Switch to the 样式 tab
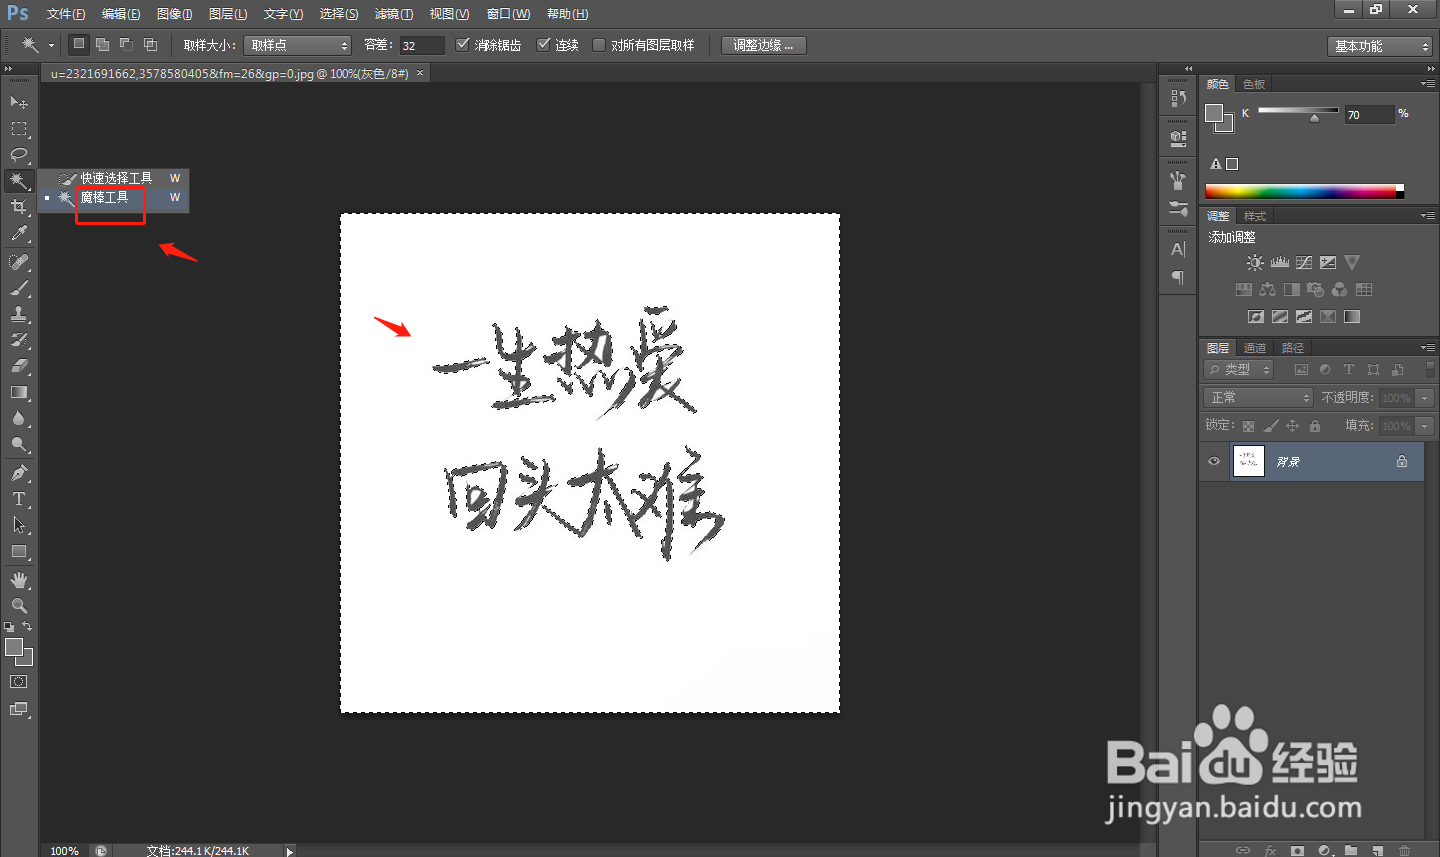The image size is (1440, 857). click(1255, 216)
